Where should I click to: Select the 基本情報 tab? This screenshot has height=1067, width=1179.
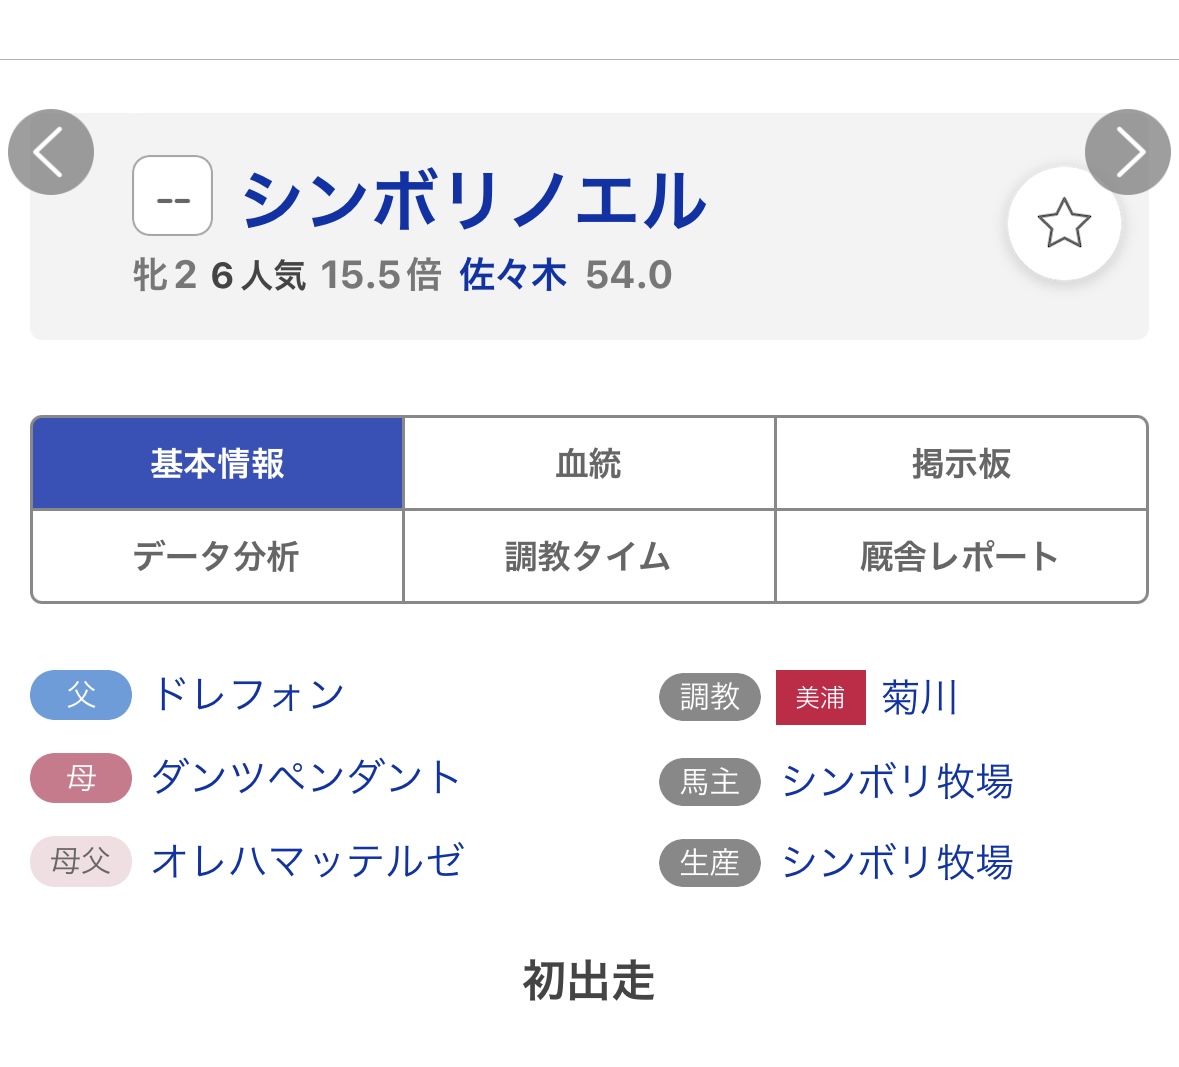218,464
